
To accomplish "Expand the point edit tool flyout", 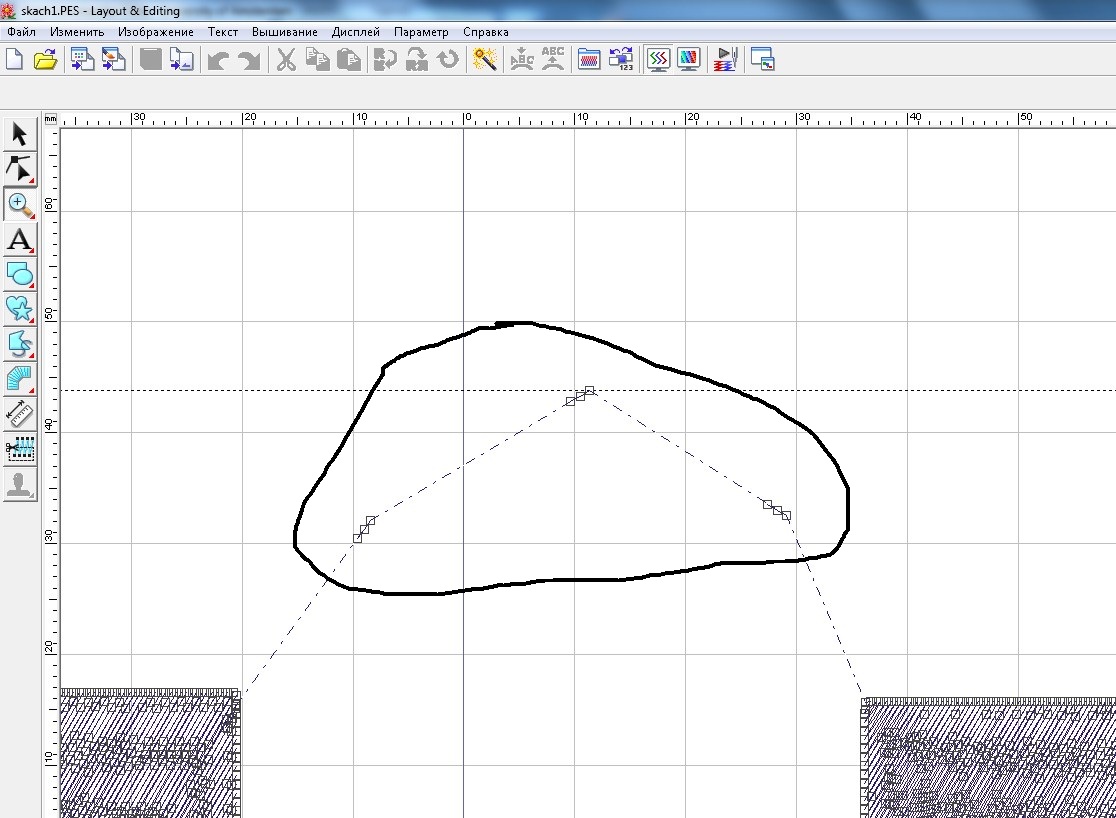I will click(x=20, y=169).
